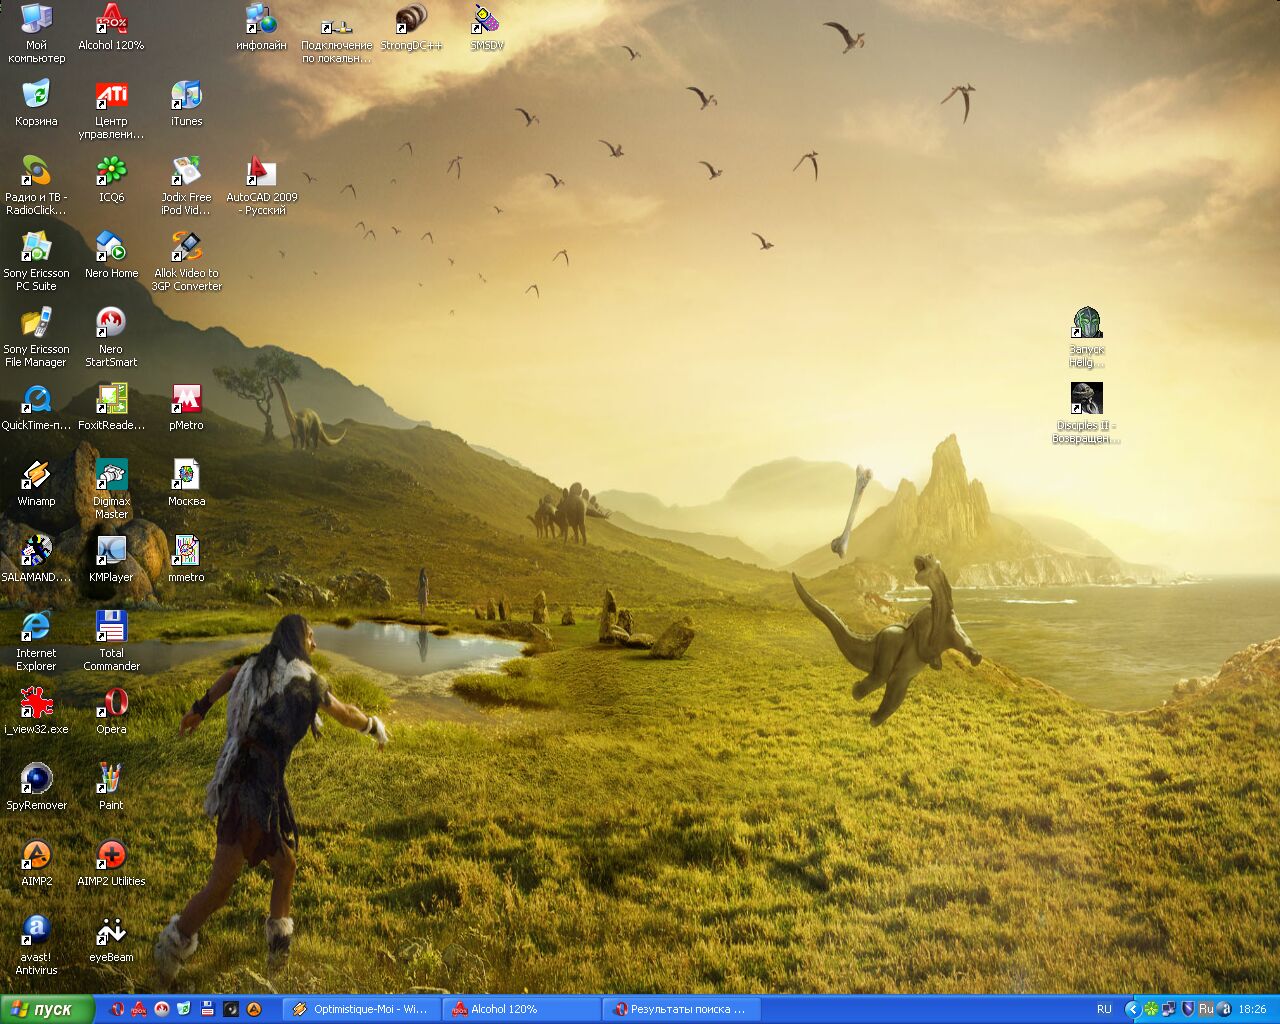Image resolution: width=1280 pixels, height=1024 pixels.
Task: Select the ICQ6 desktop shortcut
Action: pyautogui.click(x=111, y=179)
